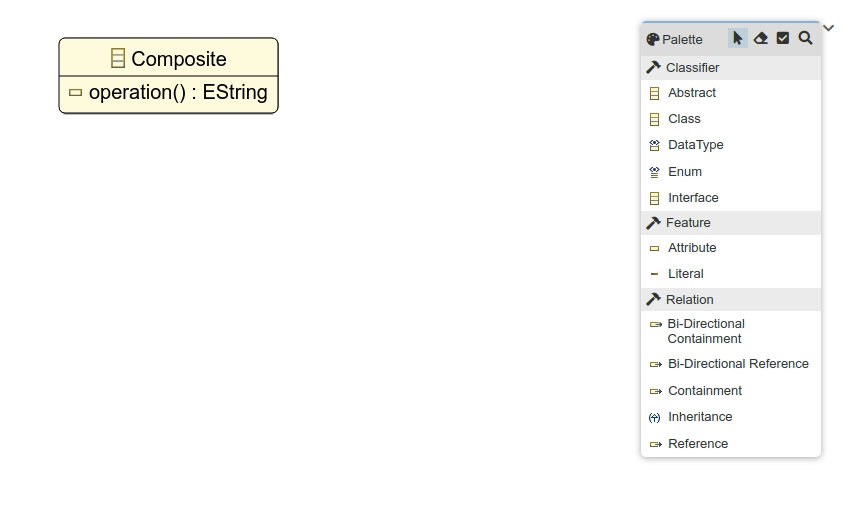The image size is (845, 526).
Task: Select the Enum palette tool
Action: (684, 172)
